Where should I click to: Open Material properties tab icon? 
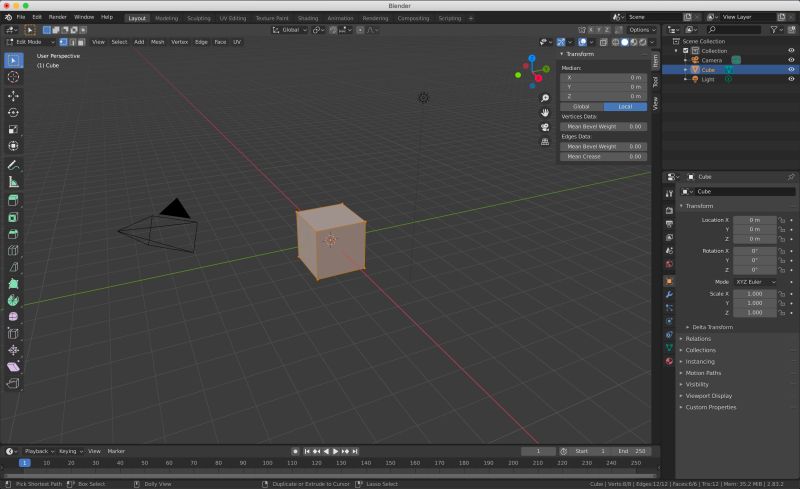(x=669, y=361)
